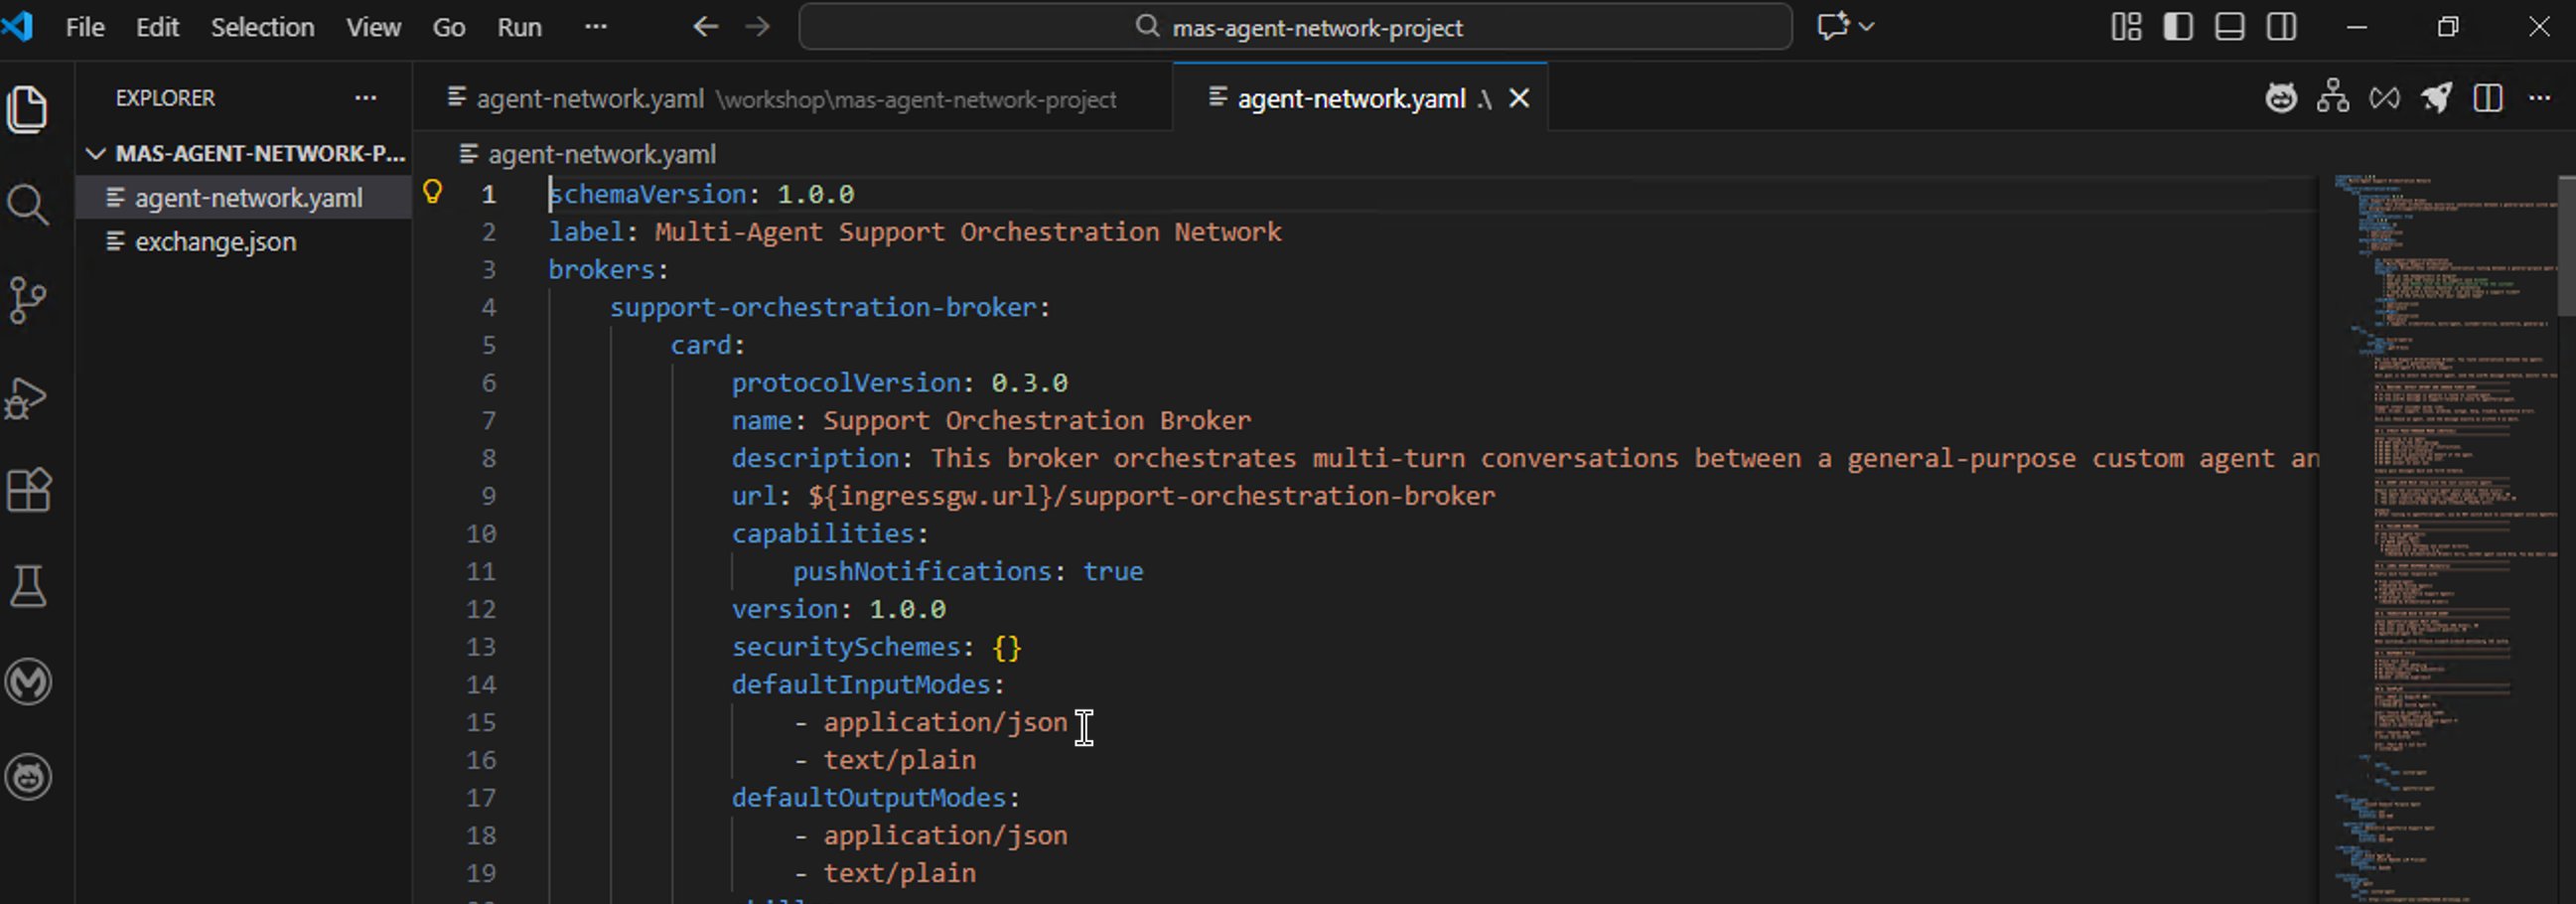
Task: Select the Testing beaker icon
Action: [x=28, y=587]
